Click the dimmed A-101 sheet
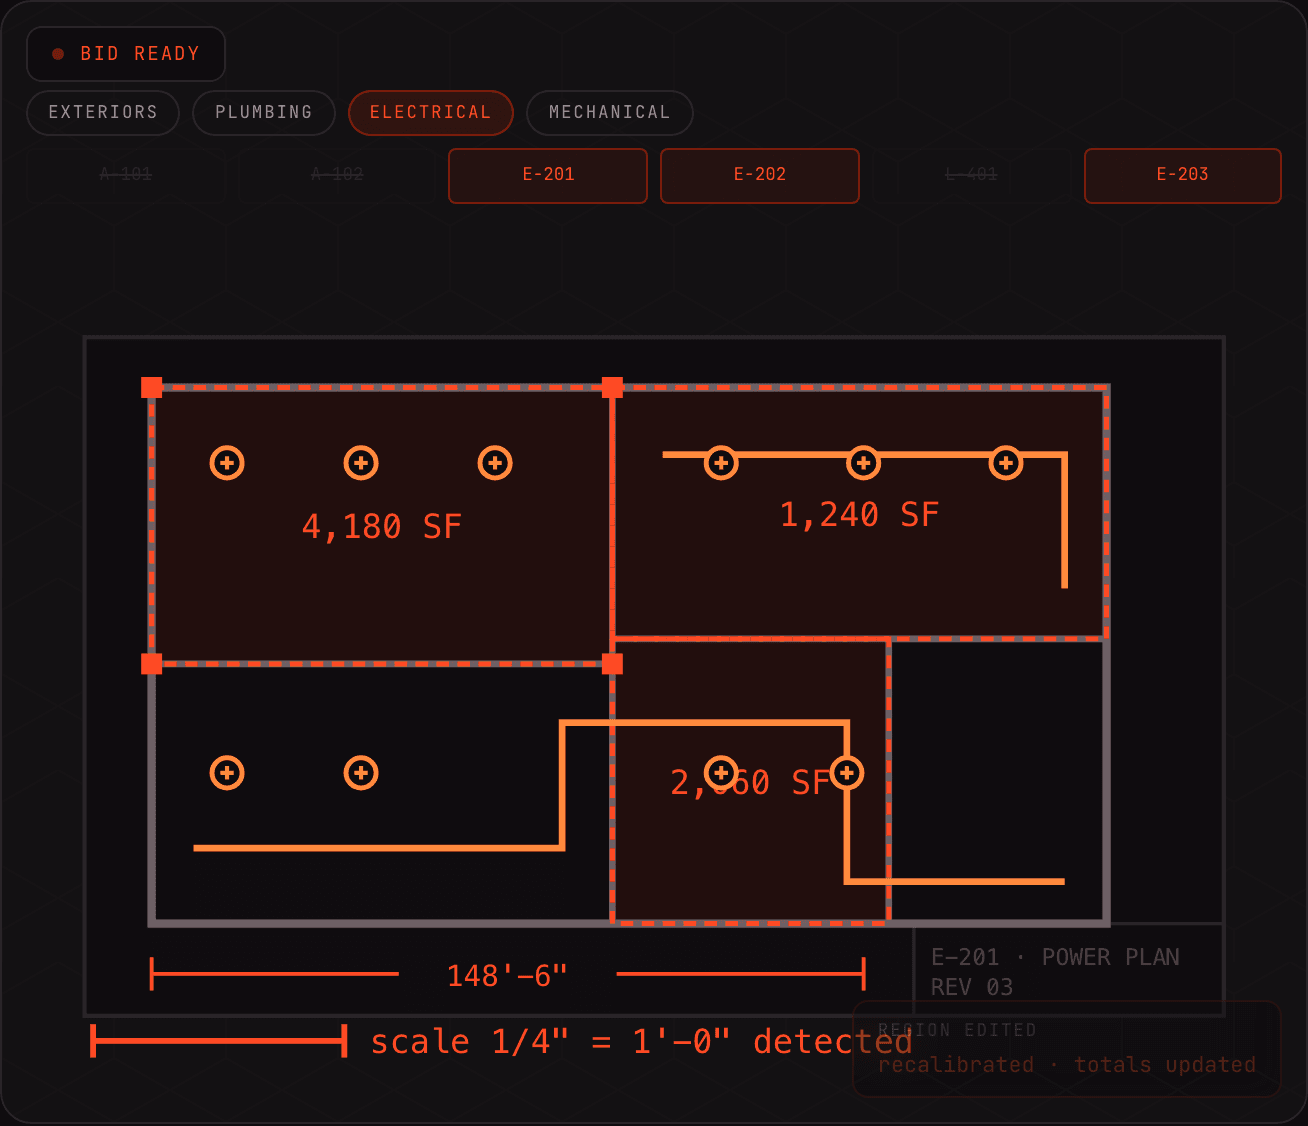 (x=126, y=175)
